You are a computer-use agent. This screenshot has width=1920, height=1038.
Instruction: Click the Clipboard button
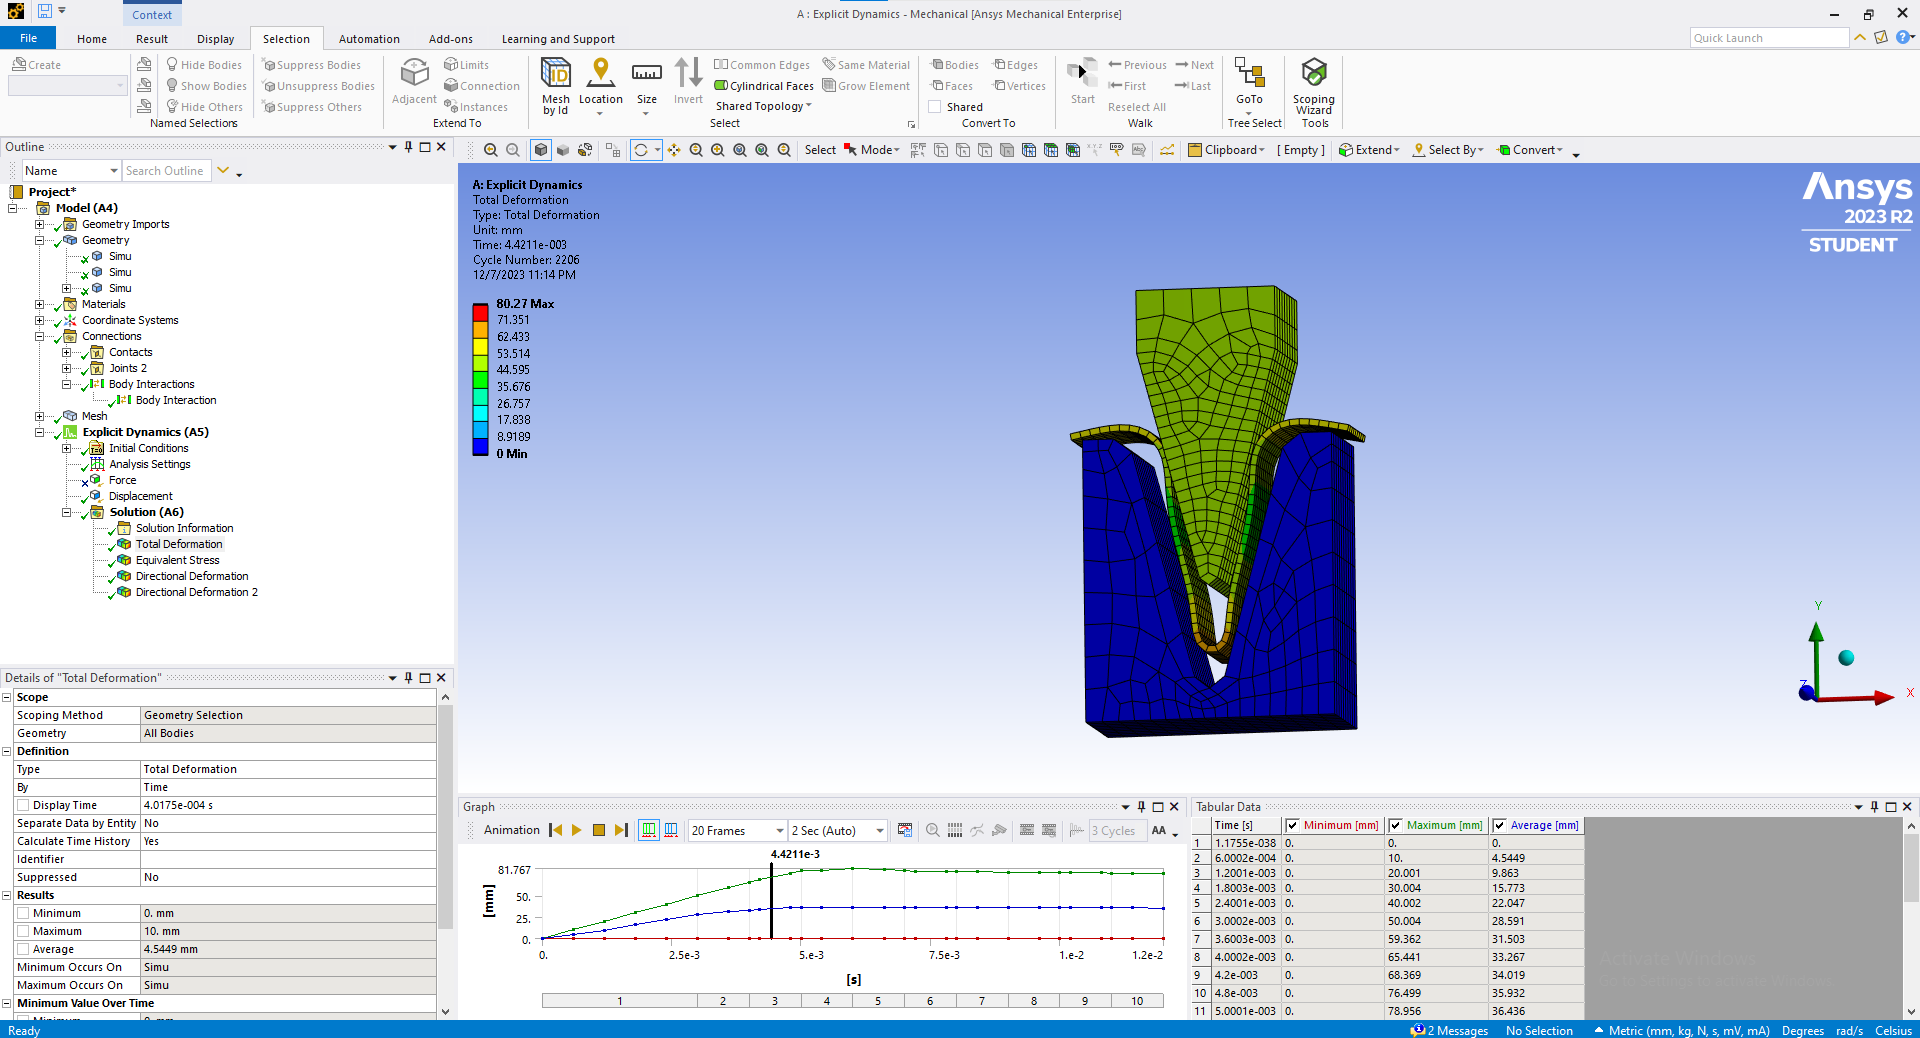pos(1227,150)
